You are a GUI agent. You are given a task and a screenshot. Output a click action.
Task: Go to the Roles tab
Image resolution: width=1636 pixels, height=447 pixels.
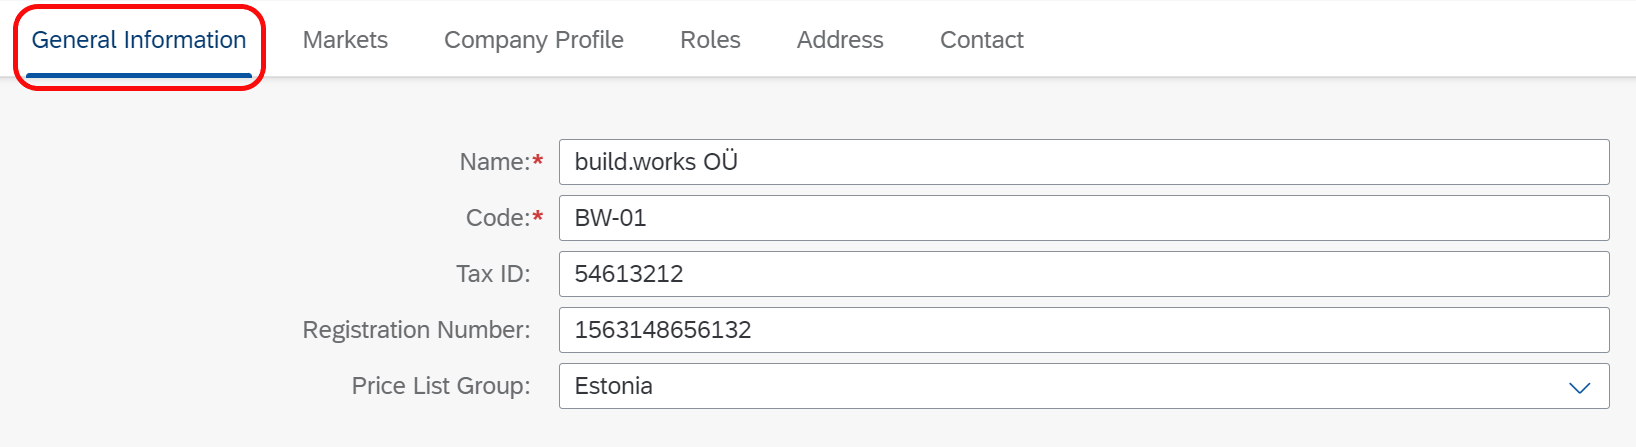[710, 40]
